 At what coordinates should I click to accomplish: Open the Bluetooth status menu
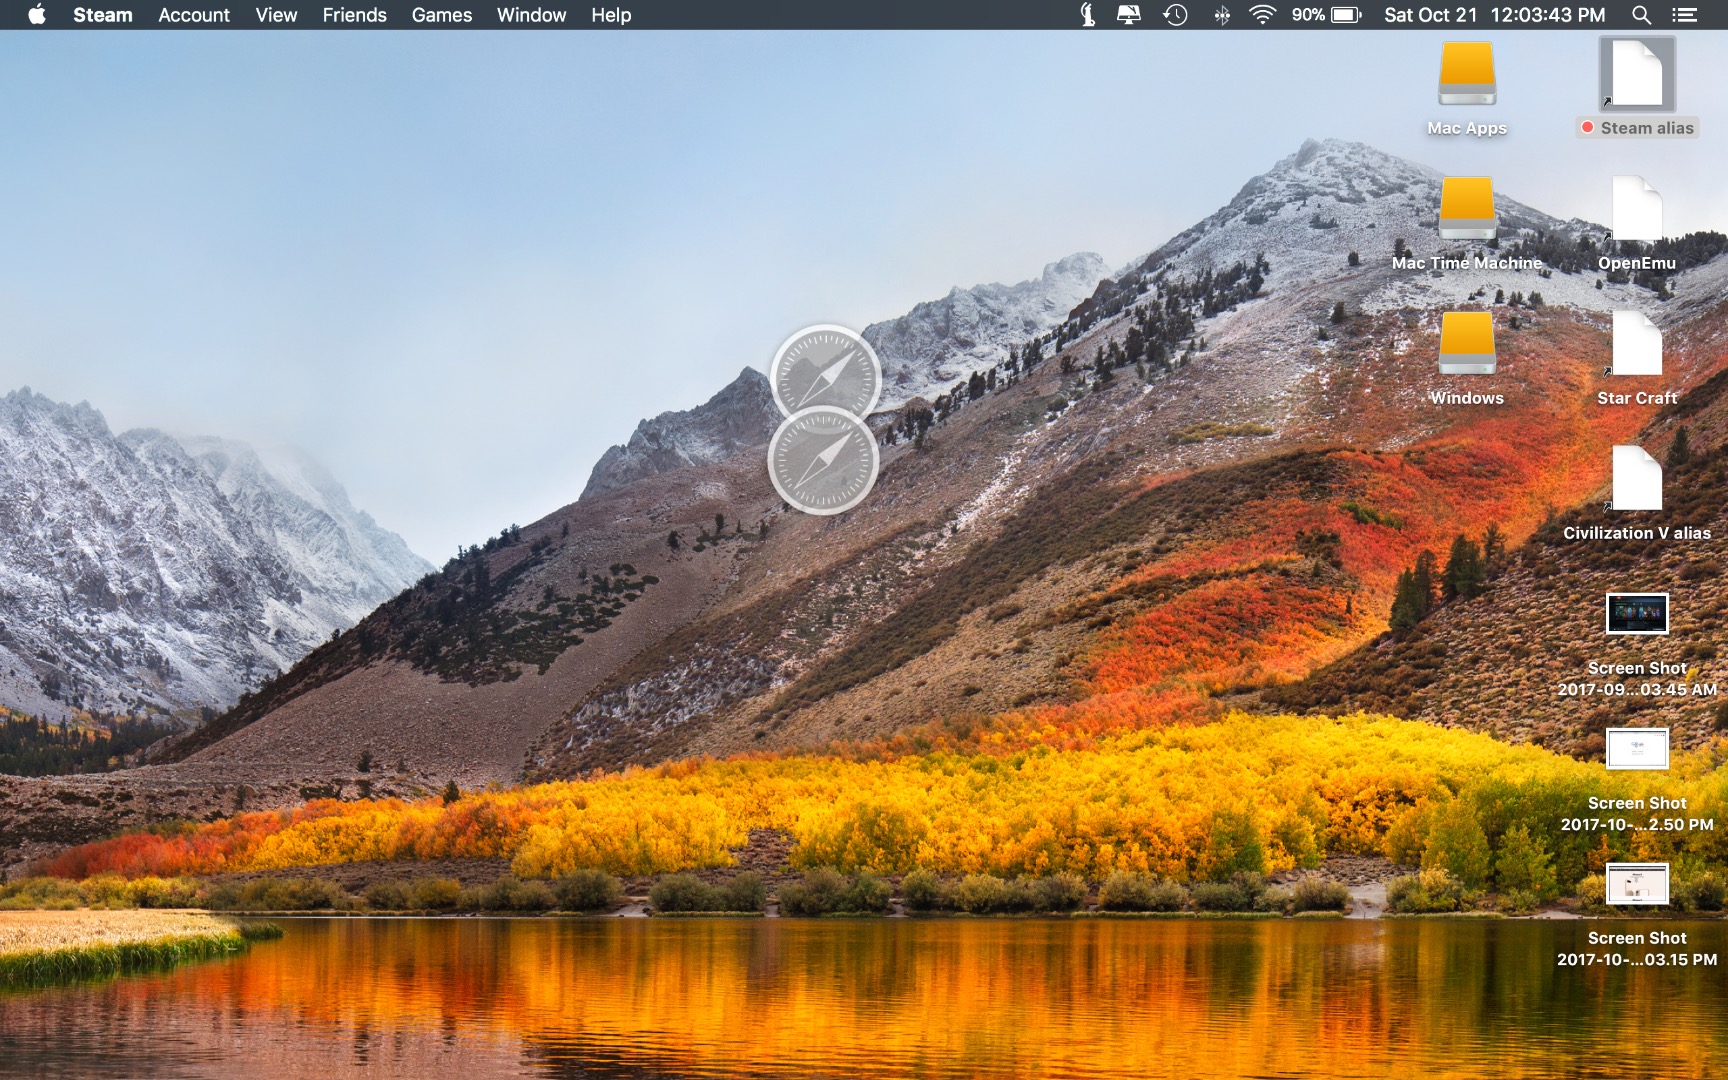pos(1222,15)
